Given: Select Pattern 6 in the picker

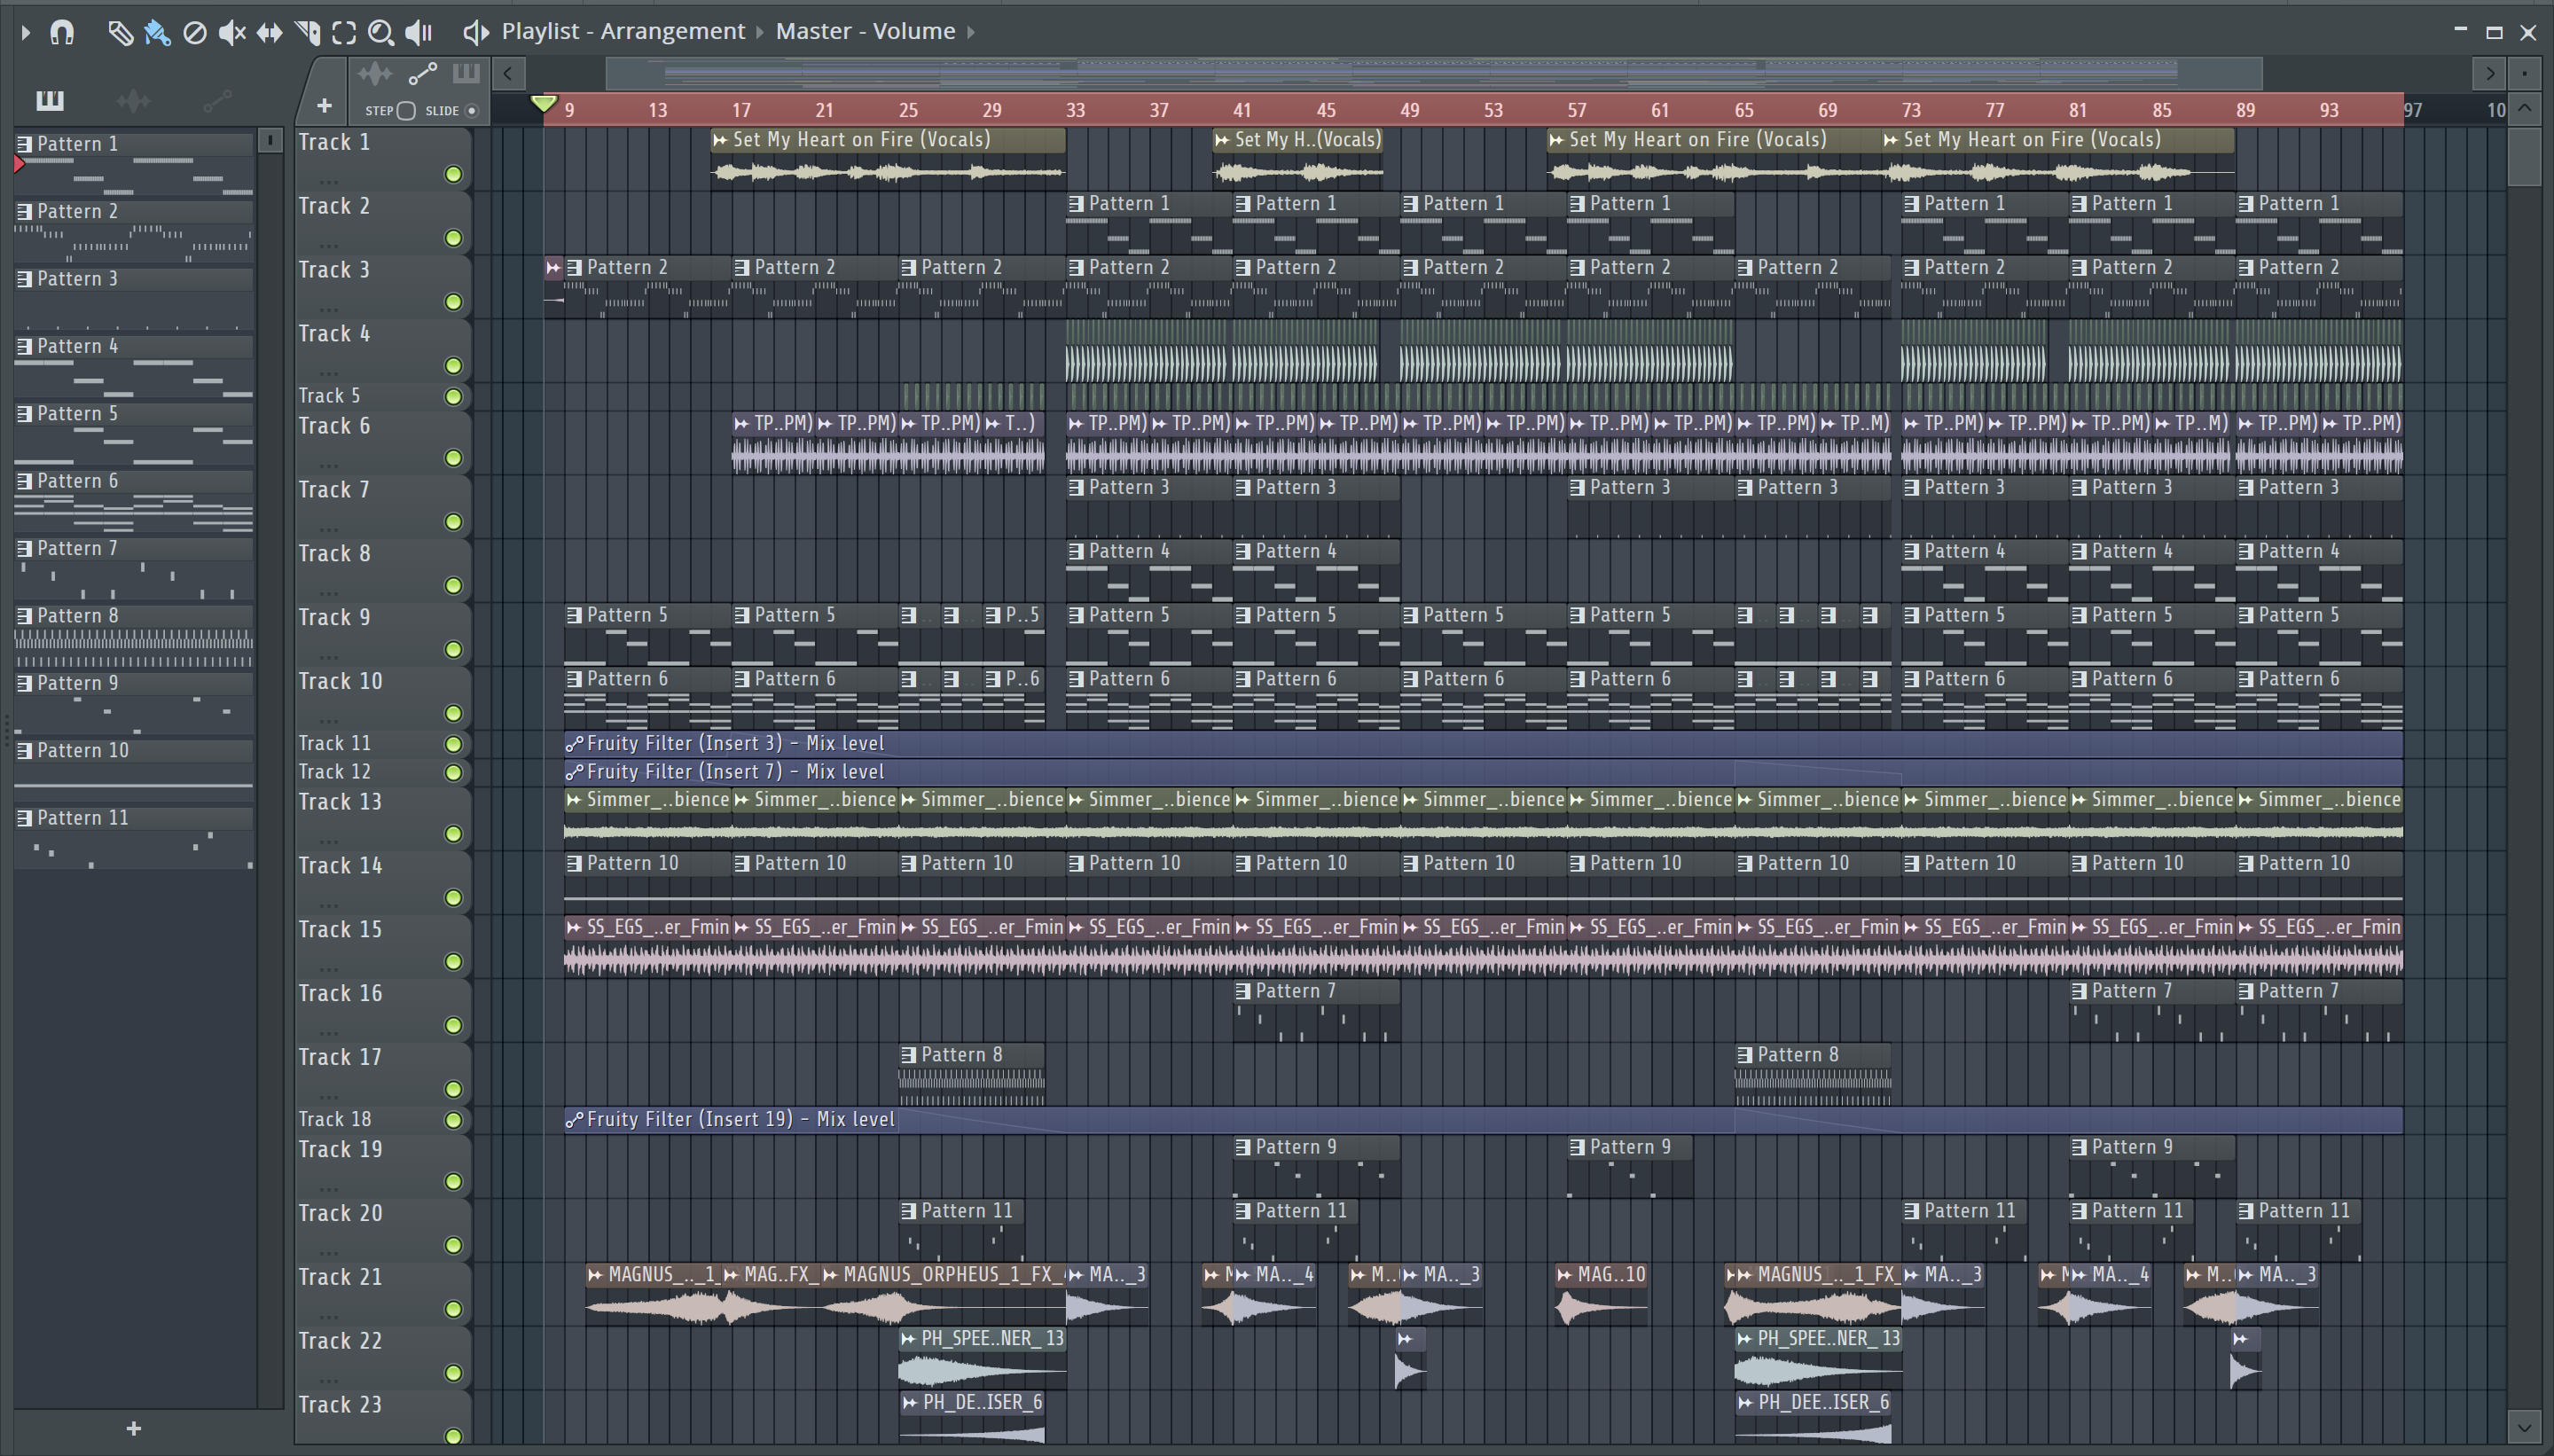Looking at the screenshot, I should pos(78,481).
